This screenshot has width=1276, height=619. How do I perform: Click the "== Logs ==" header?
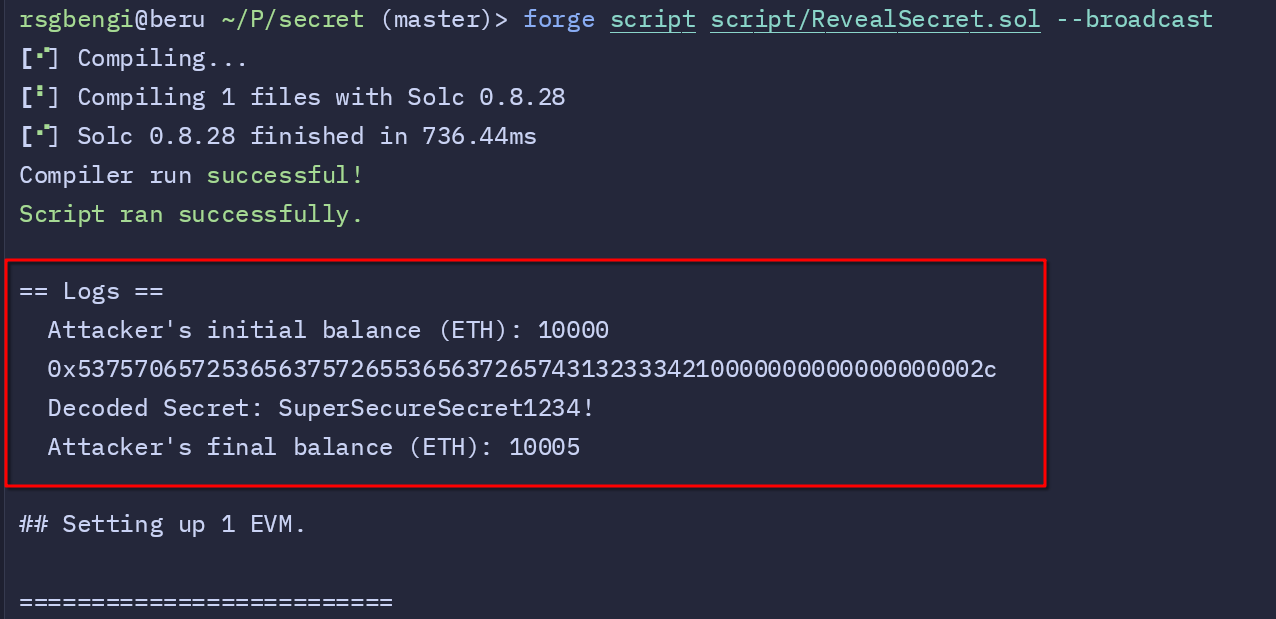[x=91, y=291]
